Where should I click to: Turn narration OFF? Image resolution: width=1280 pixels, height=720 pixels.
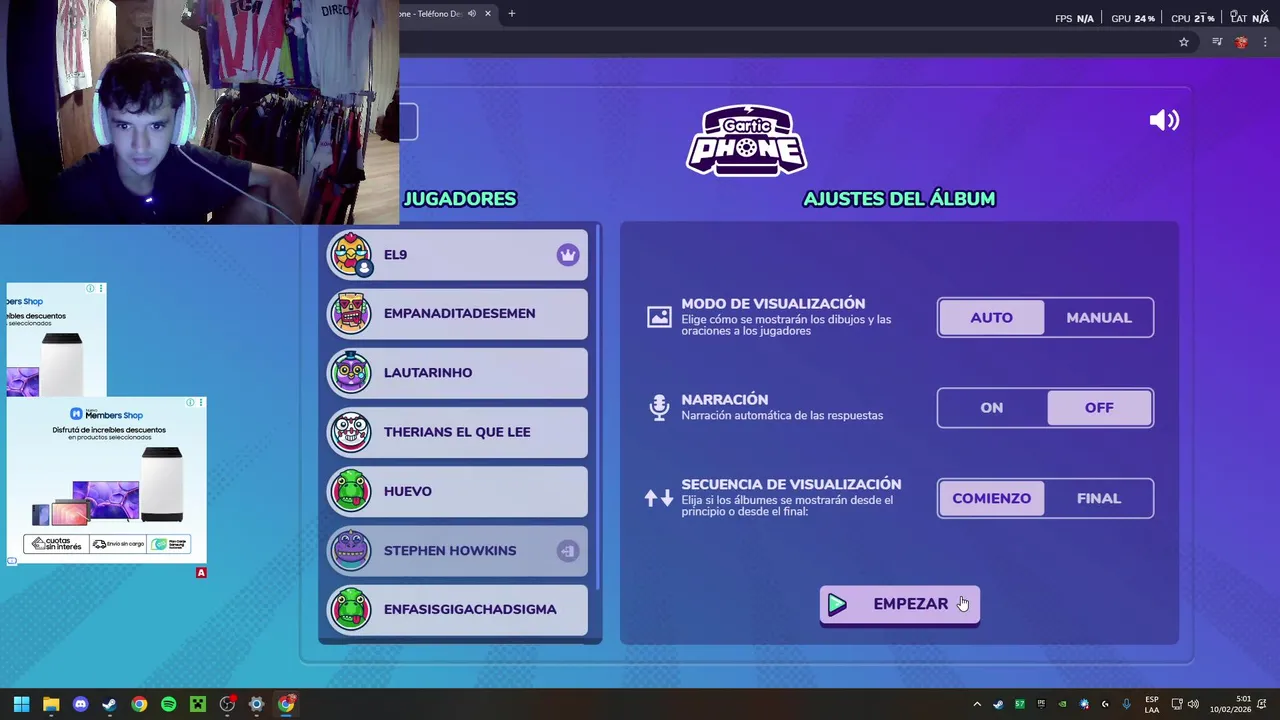pos(1099,407)
